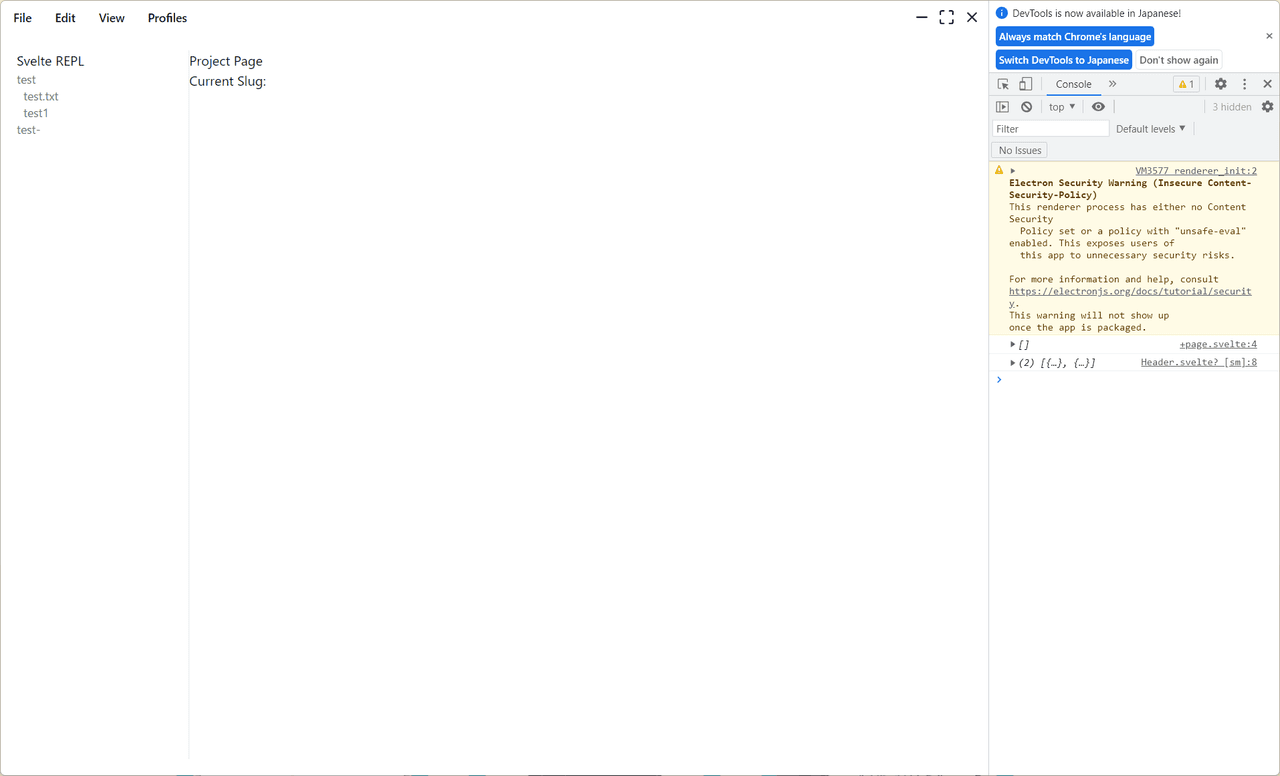Image resolution: width=1280 pixels, height=776 pixels.
Task: Open the DevTools three-dot customize menu
Action: (1244, 85)
